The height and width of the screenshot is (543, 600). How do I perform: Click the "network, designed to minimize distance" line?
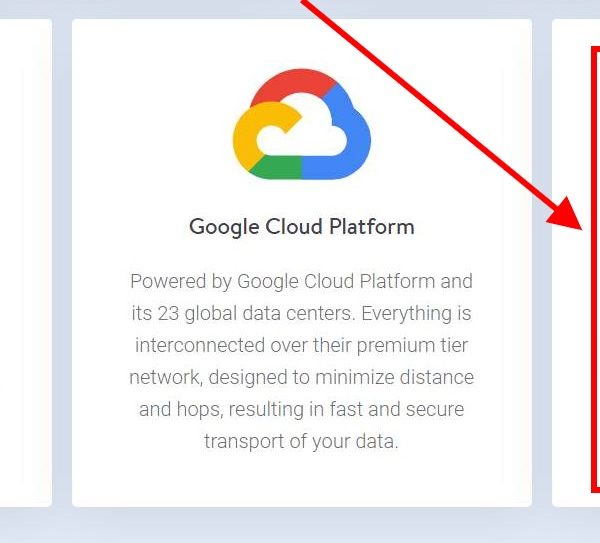[x=301, y=377]
